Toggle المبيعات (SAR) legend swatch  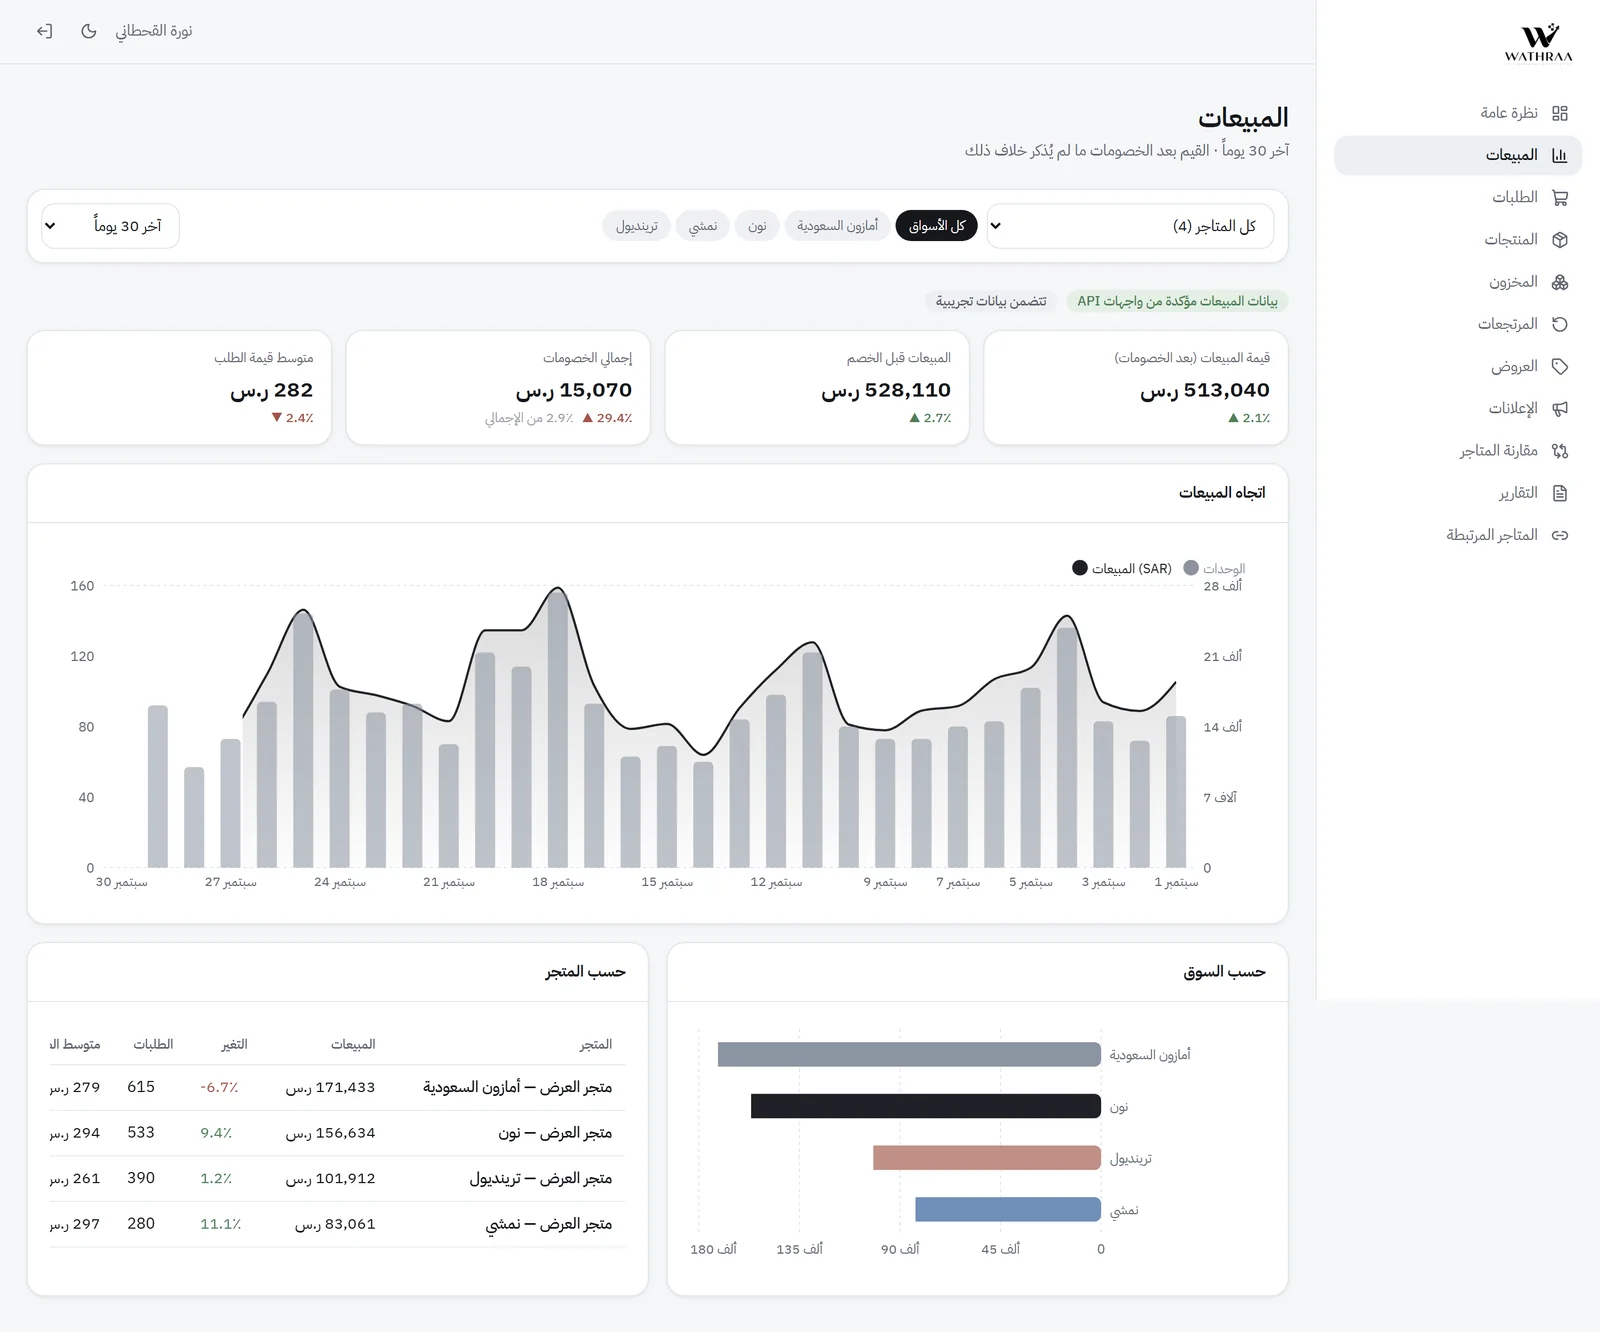click(x=1080, y=568)
